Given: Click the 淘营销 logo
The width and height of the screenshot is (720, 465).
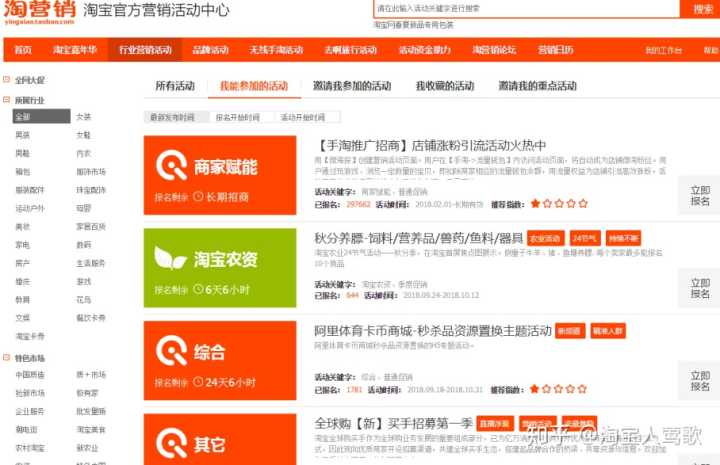Looking at the screenshot, I should [39, 11].
